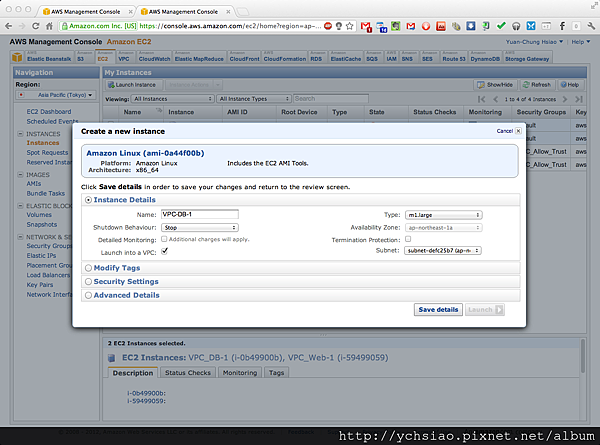This screenshot has width=600, height=445.
Task: Close the first AWS Management Console tab
Action: click(130, 12)
